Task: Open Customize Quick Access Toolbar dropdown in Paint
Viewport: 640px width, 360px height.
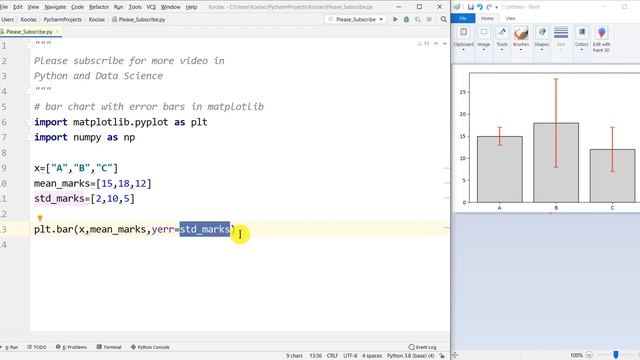Action: pos(497,7)
